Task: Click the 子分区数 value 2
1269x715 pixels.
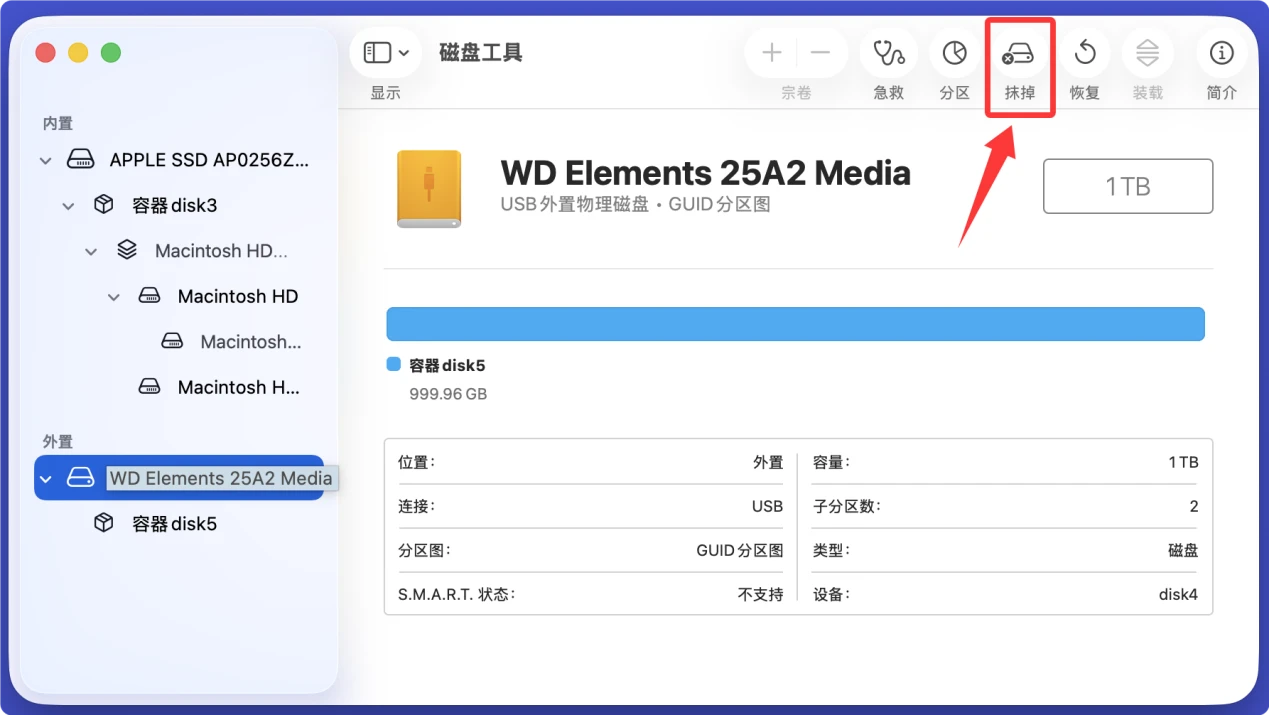Action: pyautogui.click(x=1194, y=506)
